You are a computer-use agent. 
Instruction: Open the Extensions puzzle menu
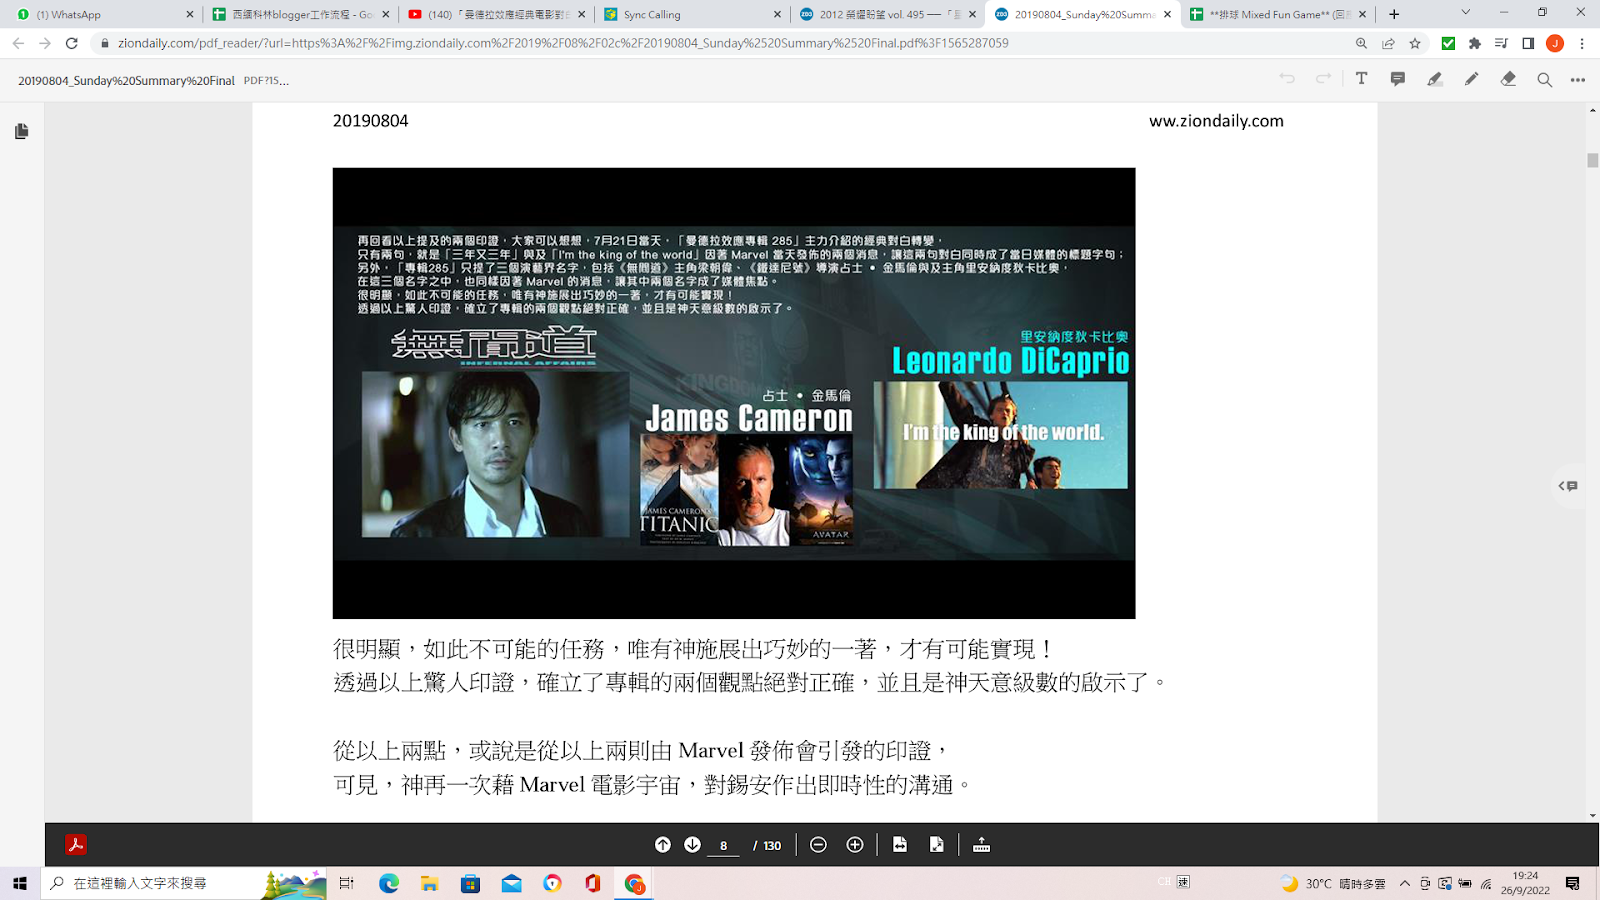pyautogui.click(x=1475, y=43)
